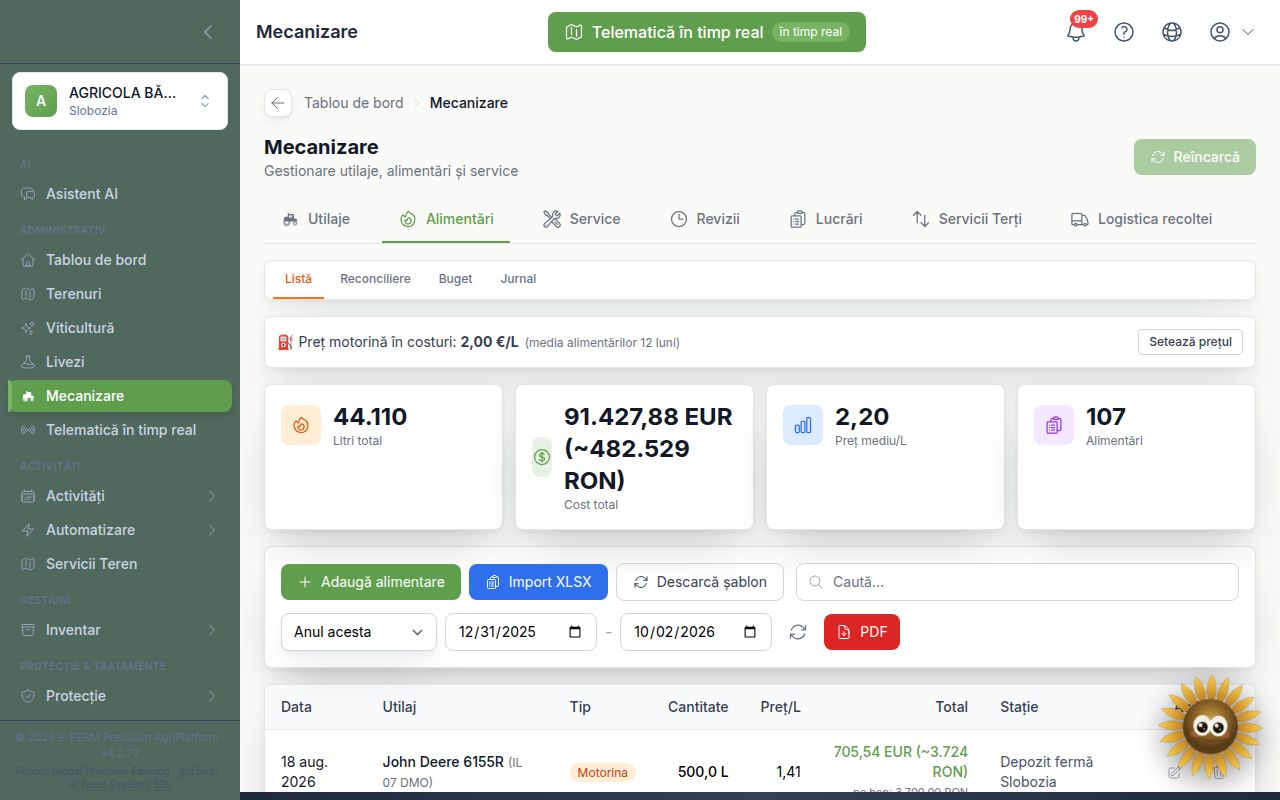The width and height of the screenshot is (1280, 800).
Task: Open the Logistica recoltei tab
Action: point(1141,219)
